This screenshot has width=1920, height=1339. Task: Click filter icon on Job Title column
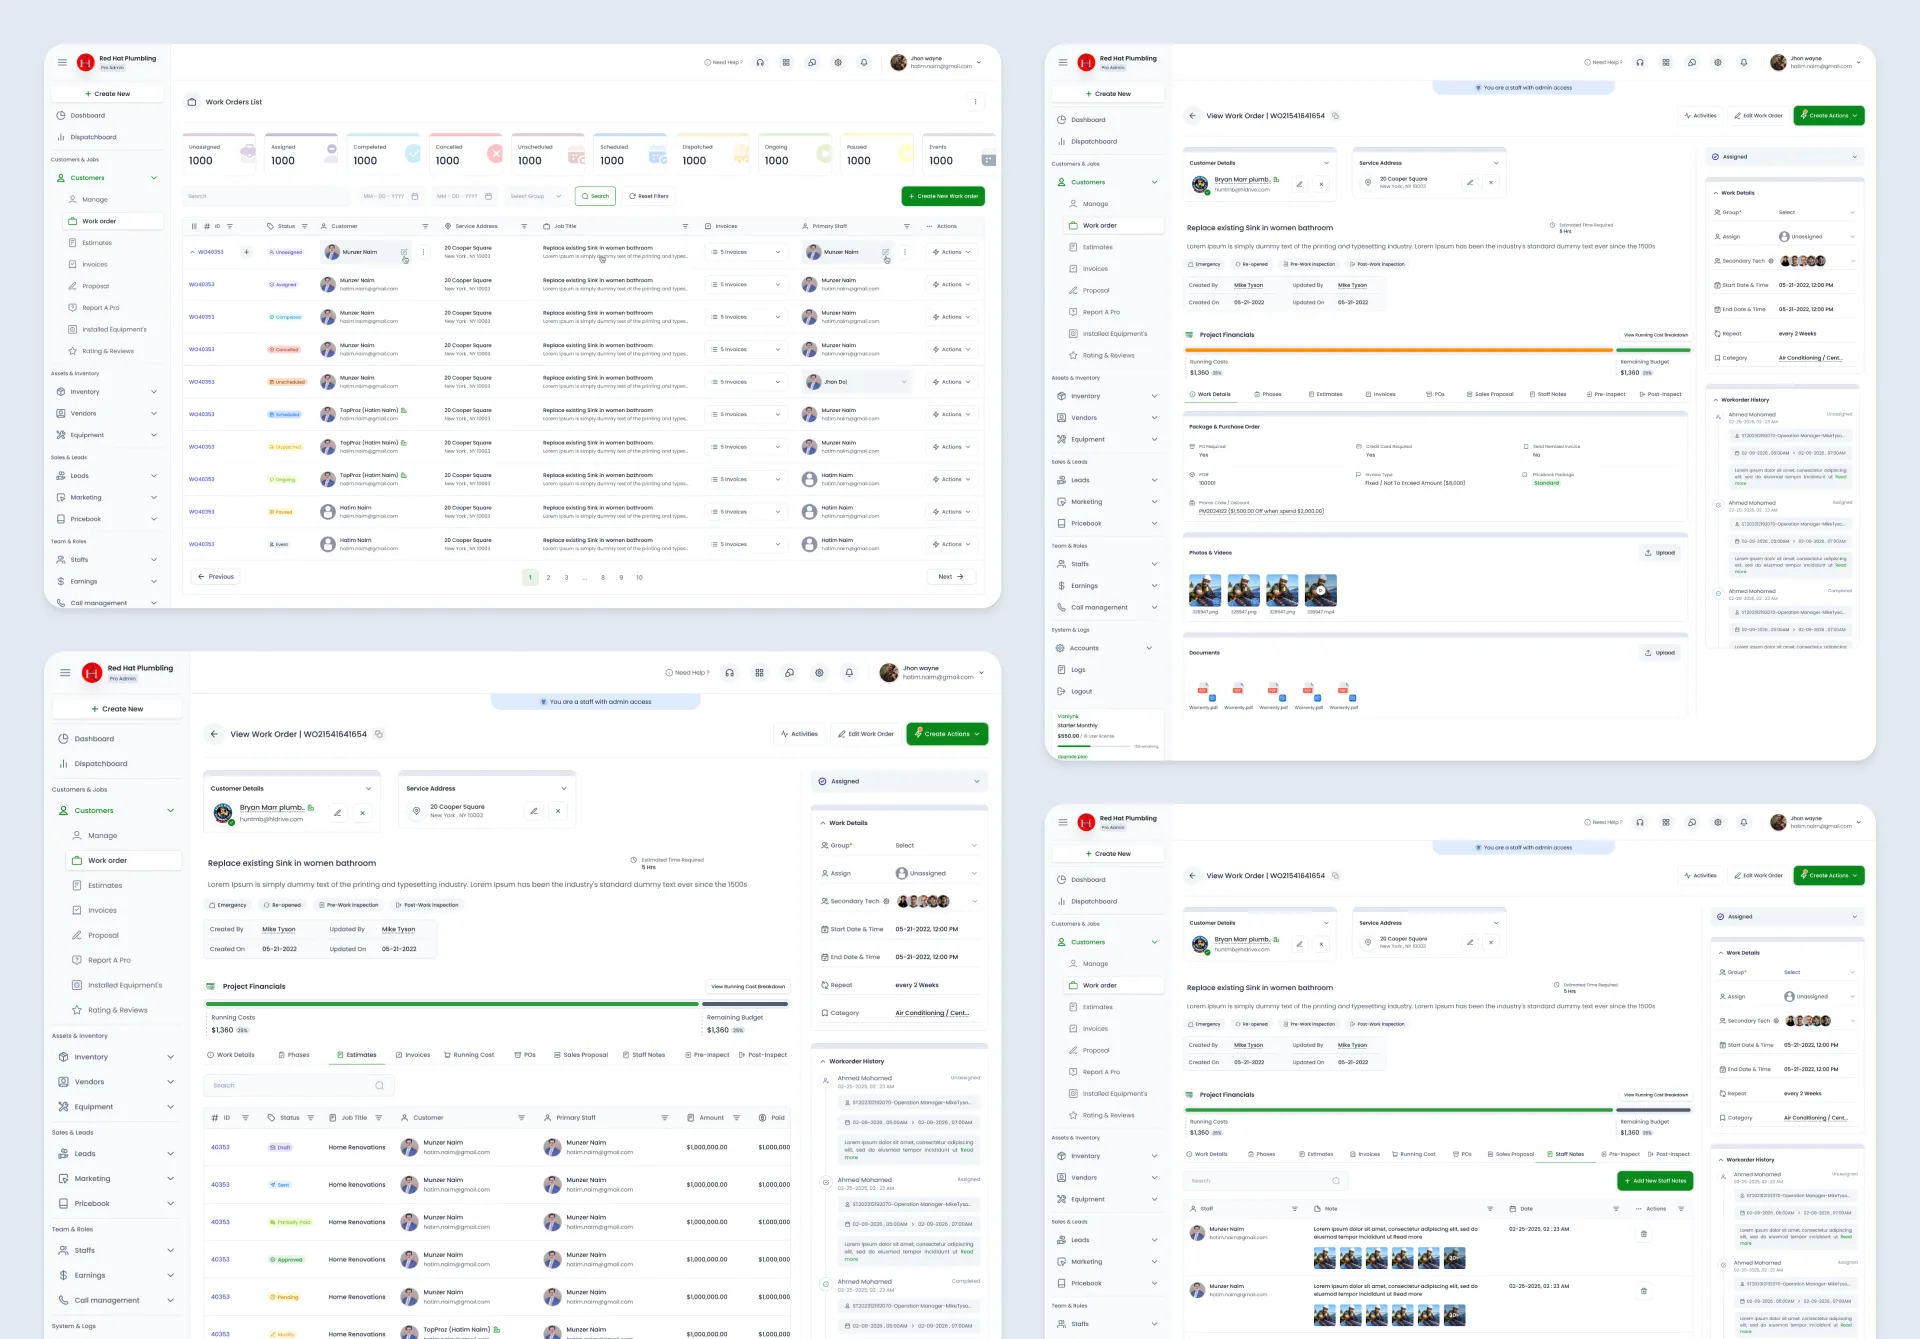[685, 226]
